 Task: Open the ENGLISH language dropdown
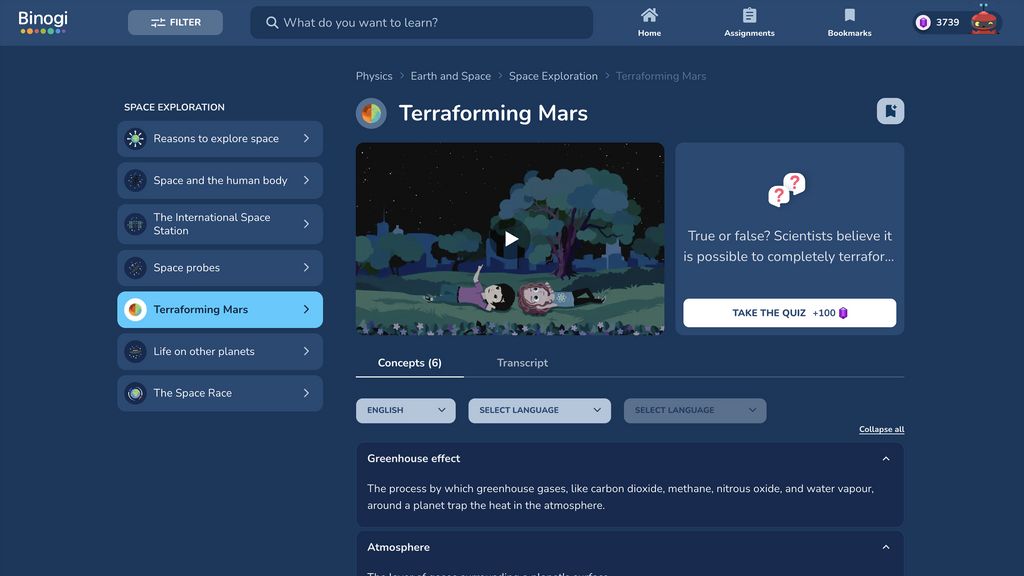tap(406, 411)
